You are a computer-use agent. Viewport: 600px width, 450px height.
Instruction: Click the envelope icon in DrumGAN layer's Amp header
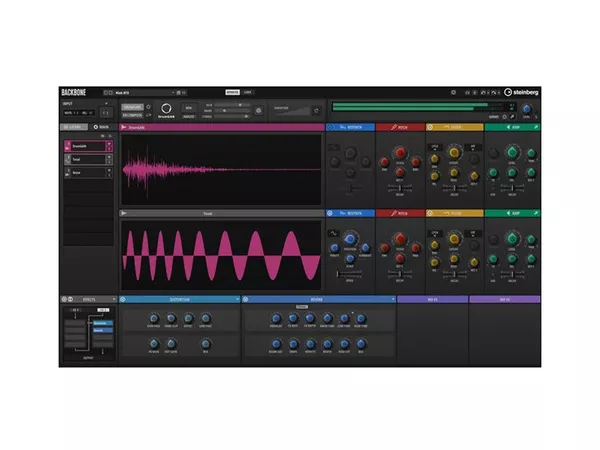[535, 127]
